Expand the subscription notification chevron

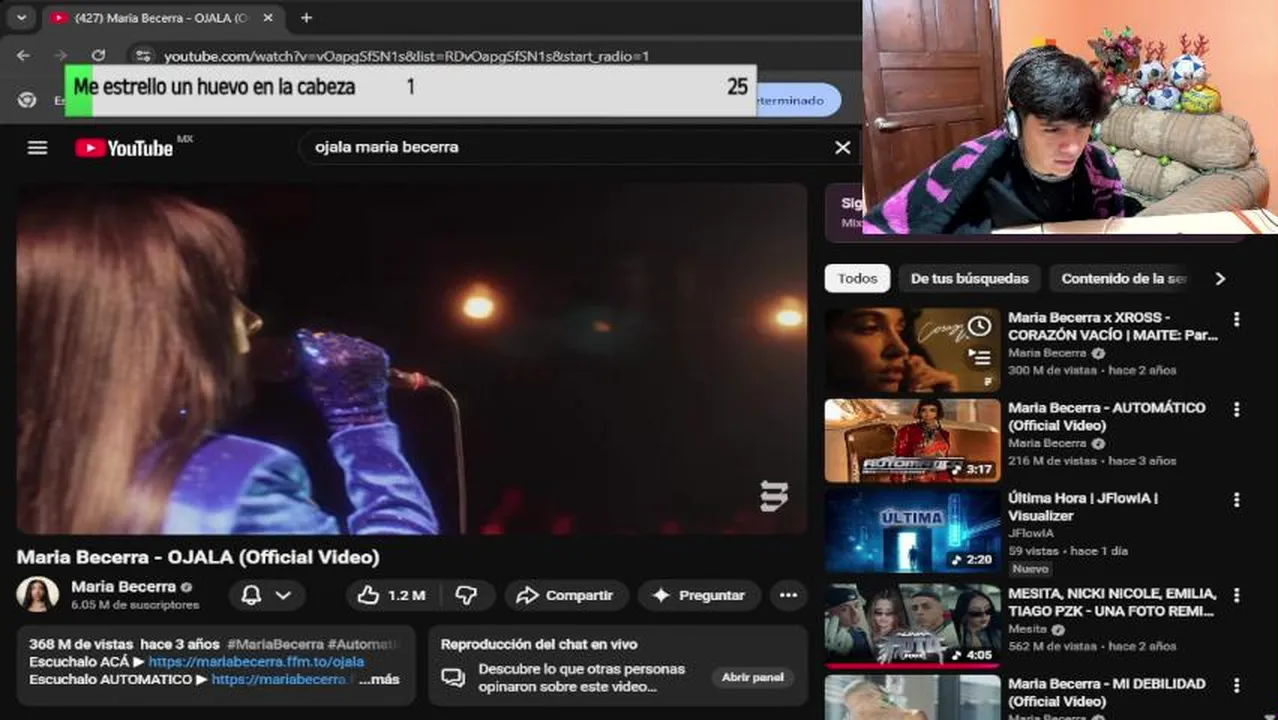pyautogui.click(x=284, y=595)
